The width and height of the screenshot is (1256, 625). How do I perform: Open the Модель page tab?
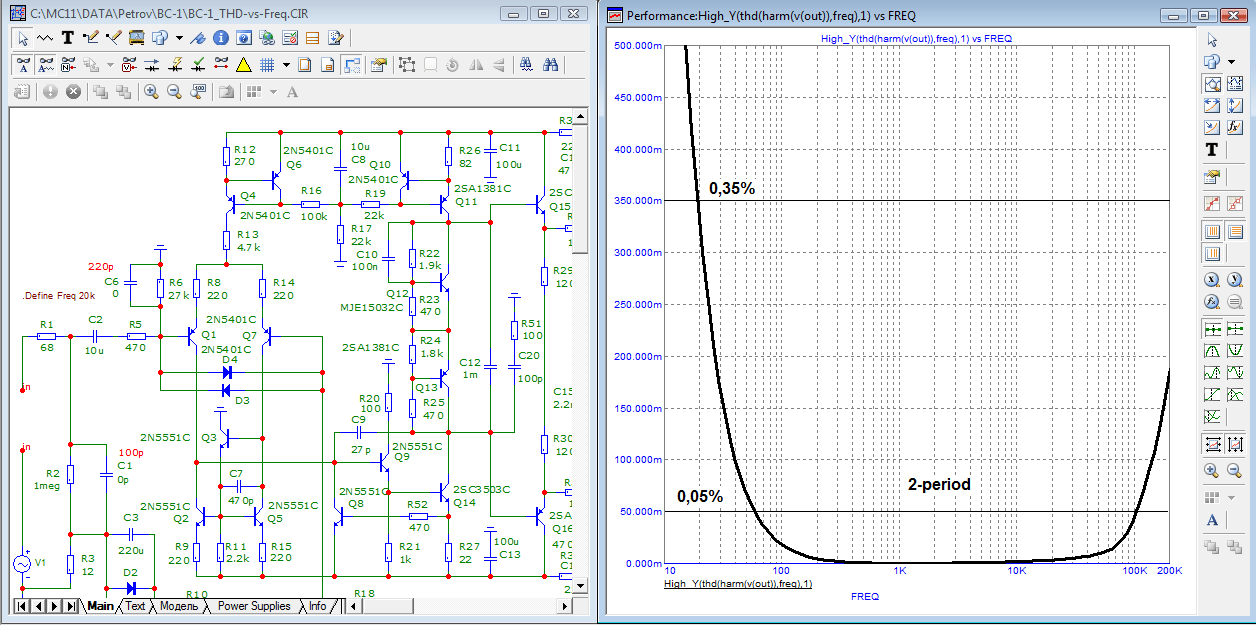tap(179, 606)
